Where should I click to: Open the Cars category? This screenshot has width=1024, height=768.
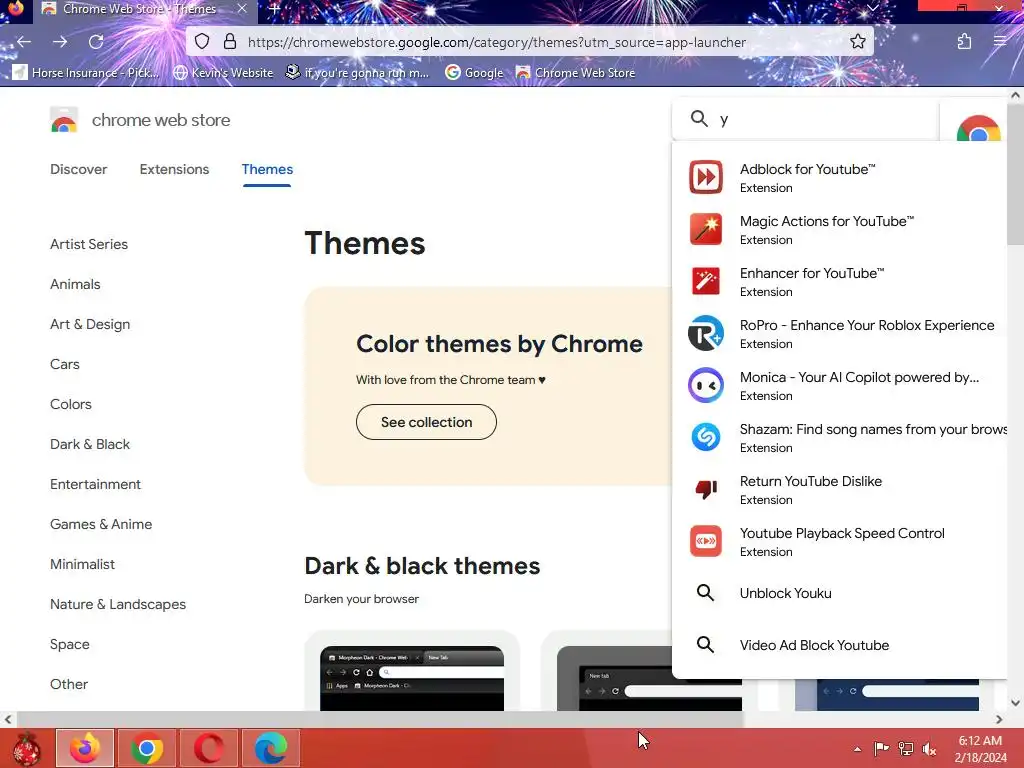65,364
